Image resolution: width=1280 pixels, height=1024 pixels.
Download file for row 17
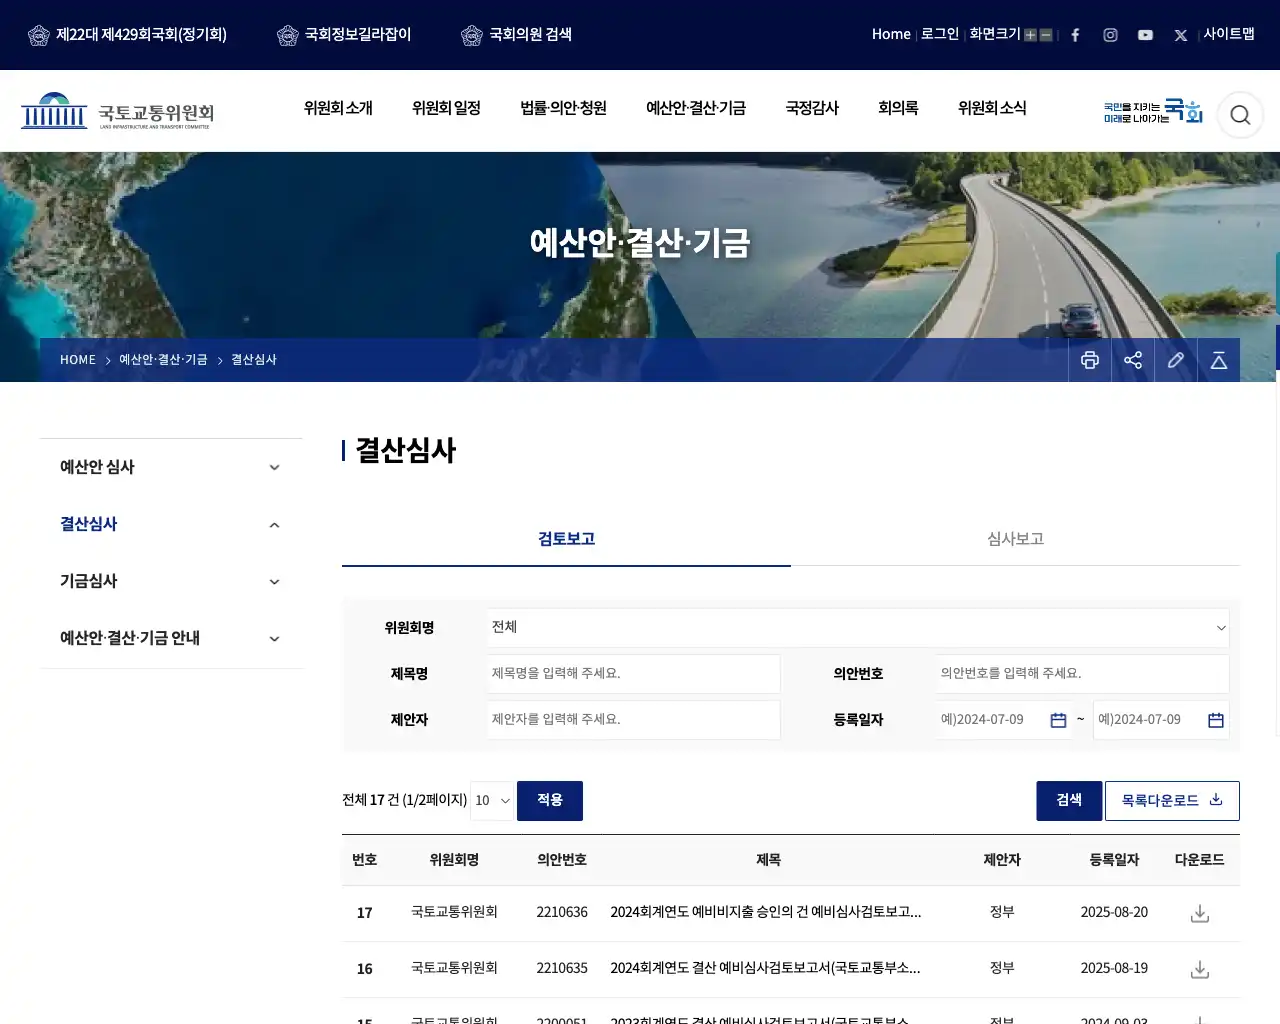tap(1200, 913)
